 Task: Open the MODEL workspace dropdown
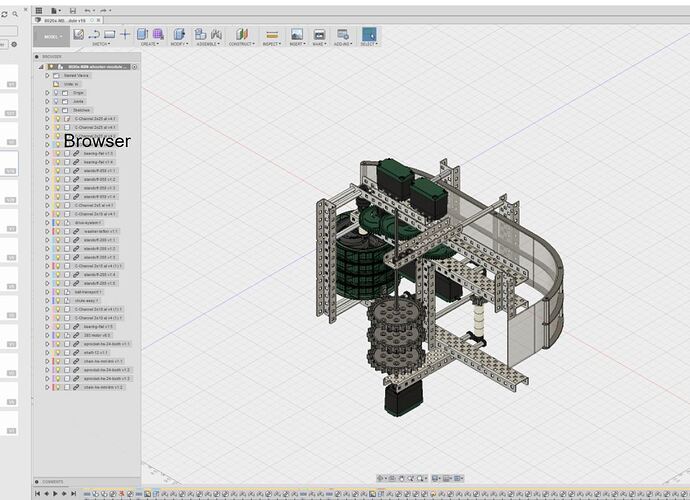click(x=52, y=37)
